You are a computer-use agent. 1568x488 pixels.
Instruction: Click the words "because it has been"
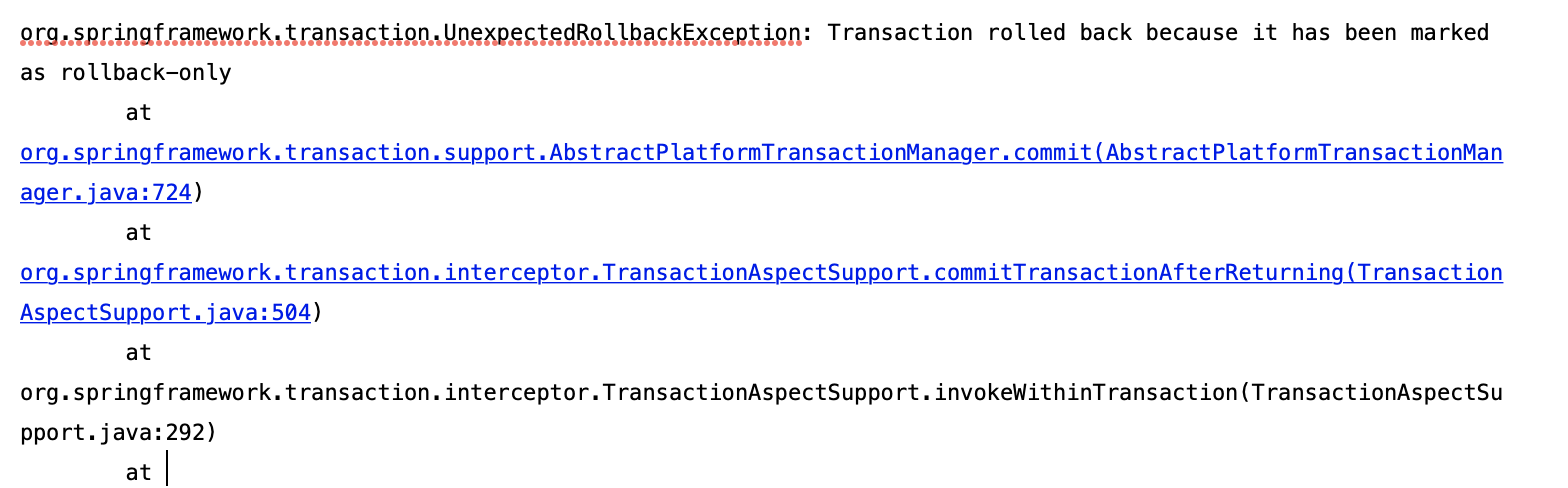1271,33
